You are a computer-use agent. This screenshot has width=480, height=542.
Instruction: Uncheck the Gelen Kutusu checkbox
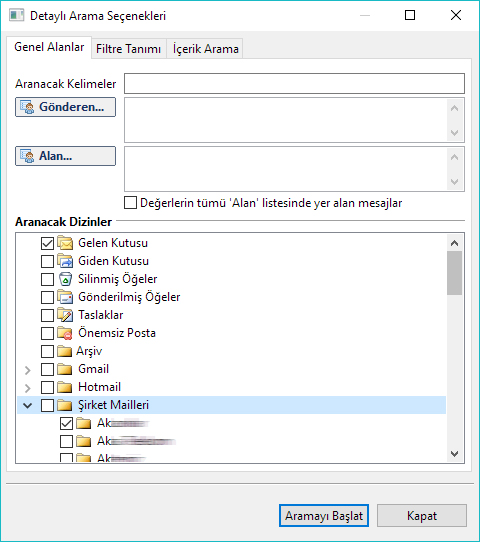click(47, 243)
